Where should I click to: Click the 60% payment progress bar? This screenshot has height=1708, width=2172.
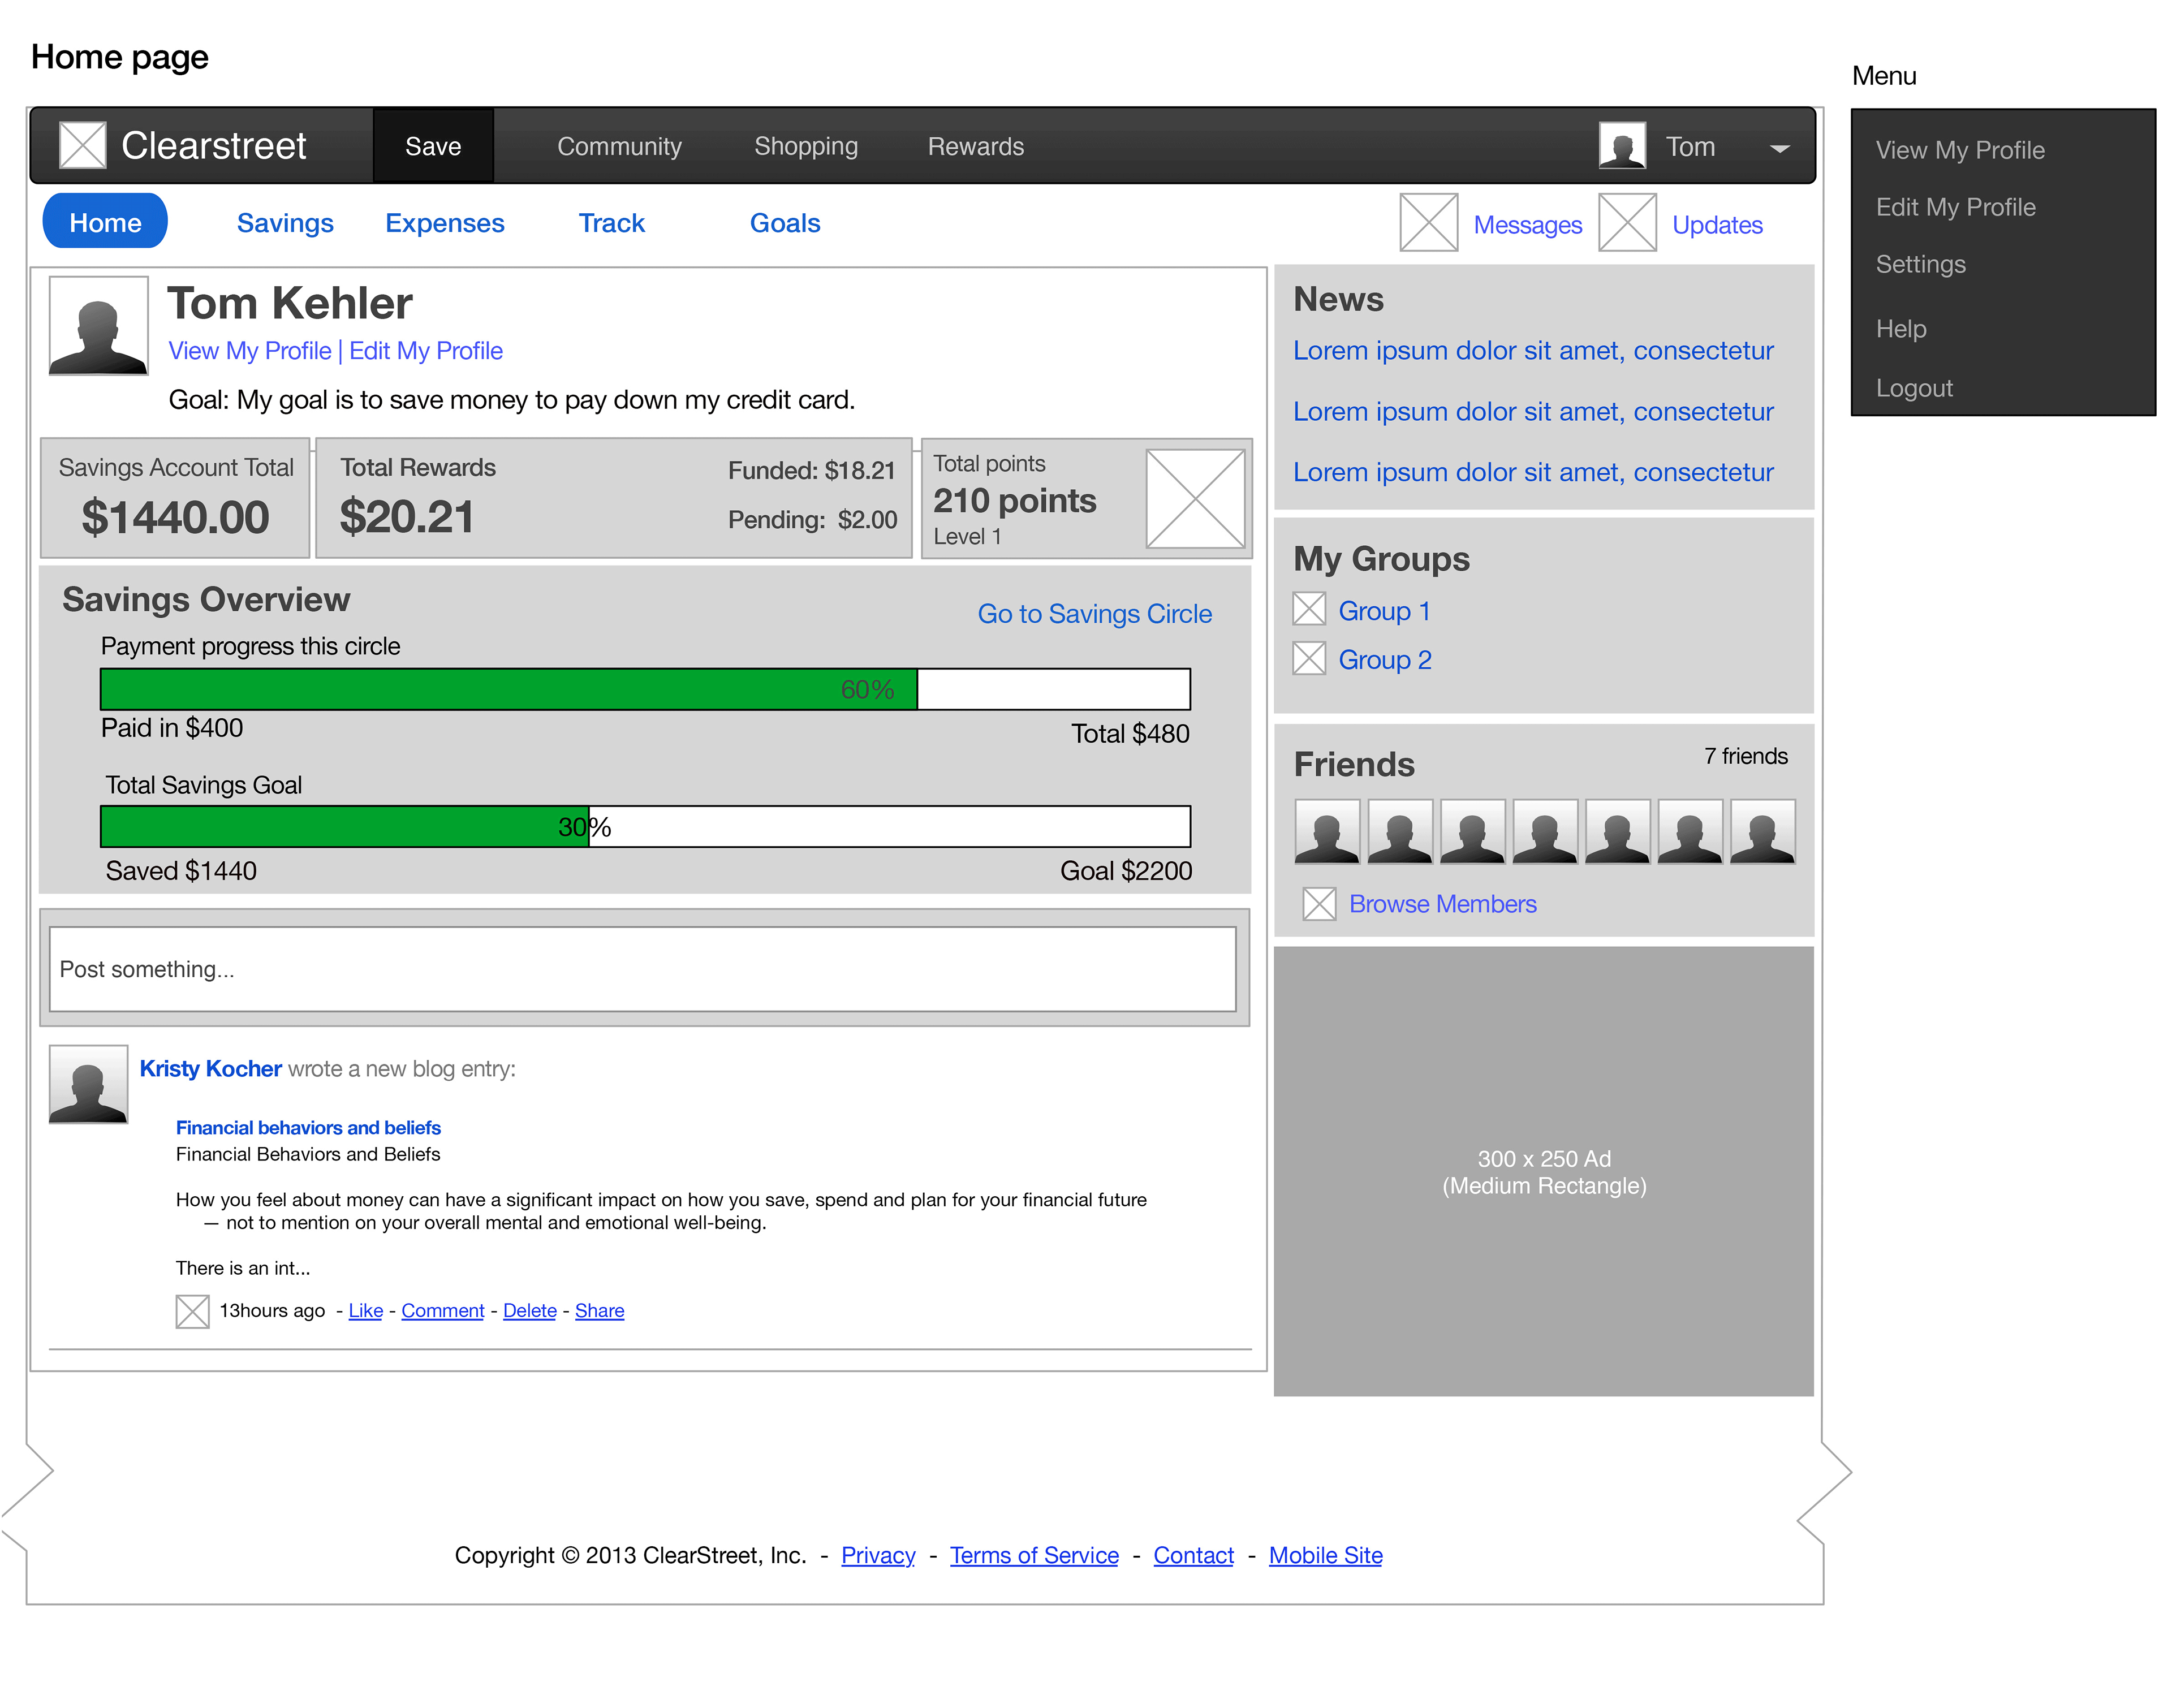(646, 689)
